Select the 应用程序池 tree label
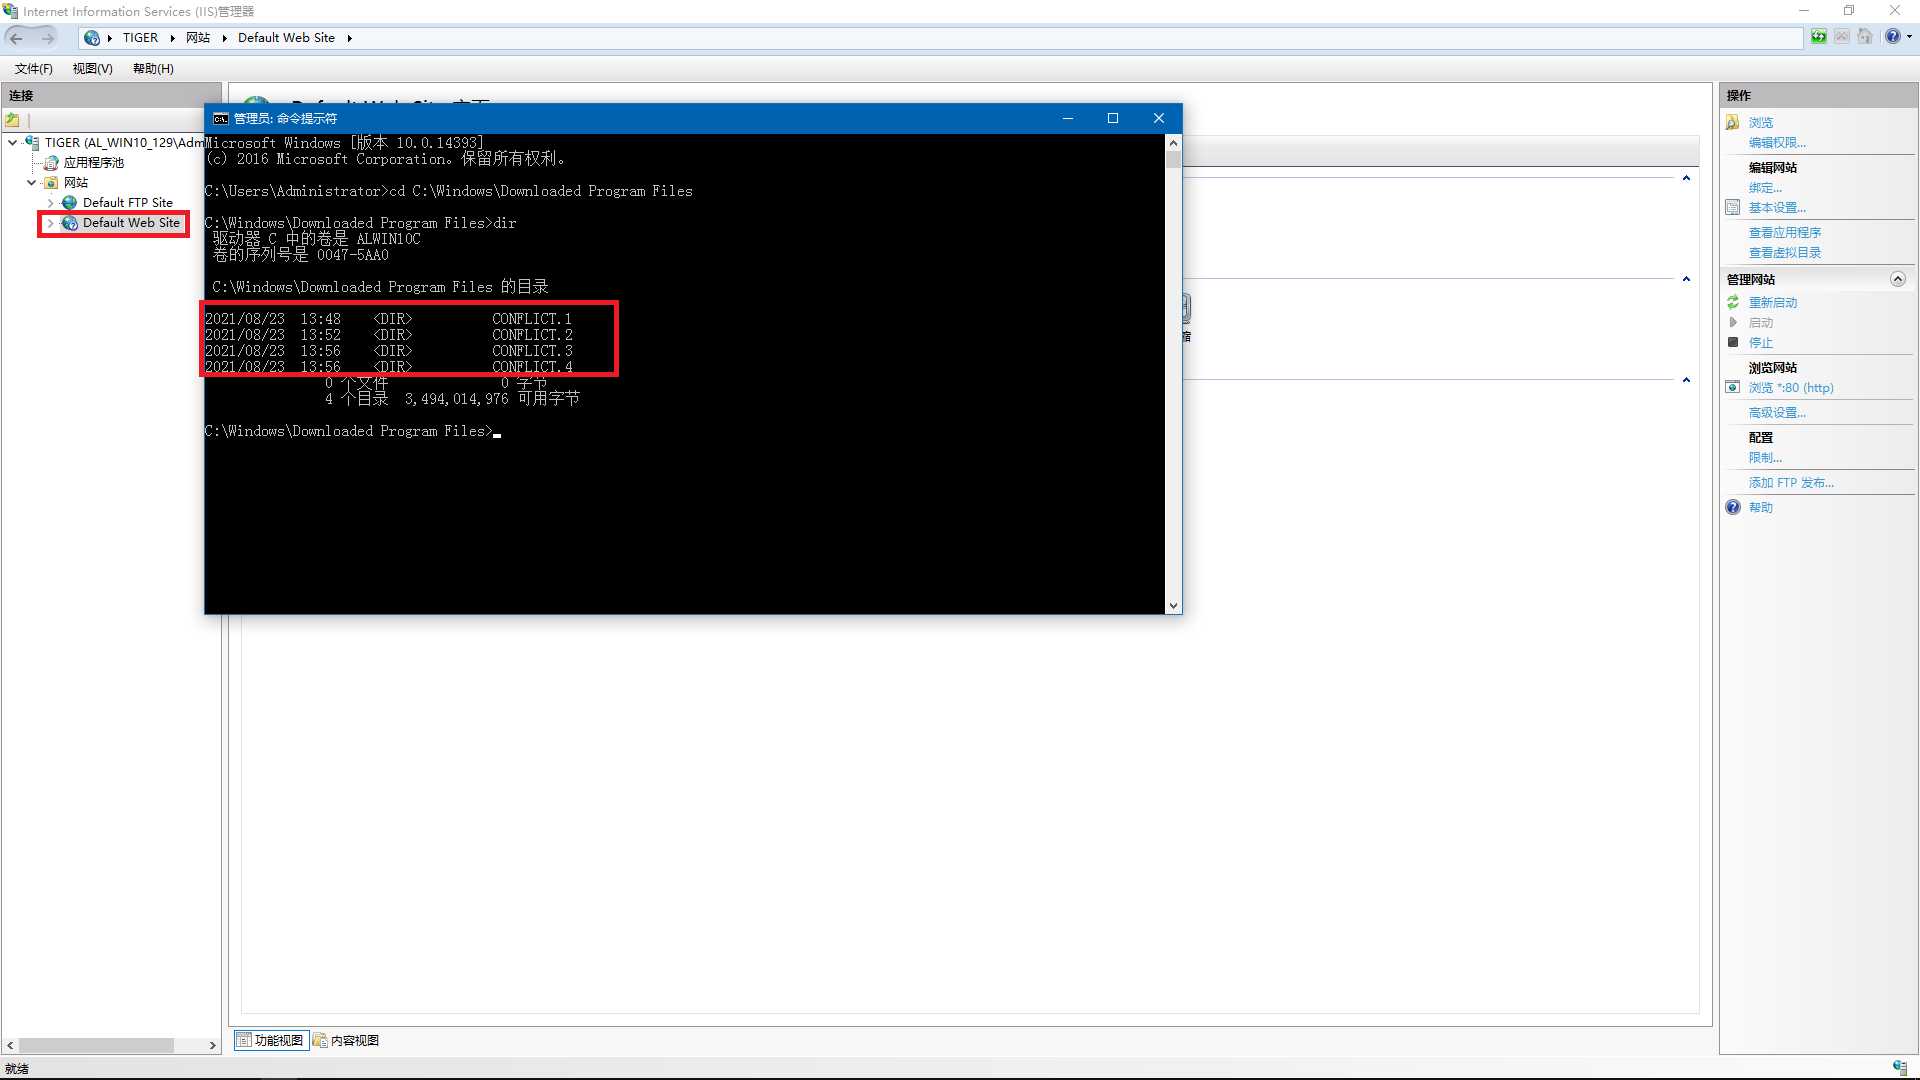Viewport: 1920px width, 1080px height. pyautogui.click(x=93, y=163)
